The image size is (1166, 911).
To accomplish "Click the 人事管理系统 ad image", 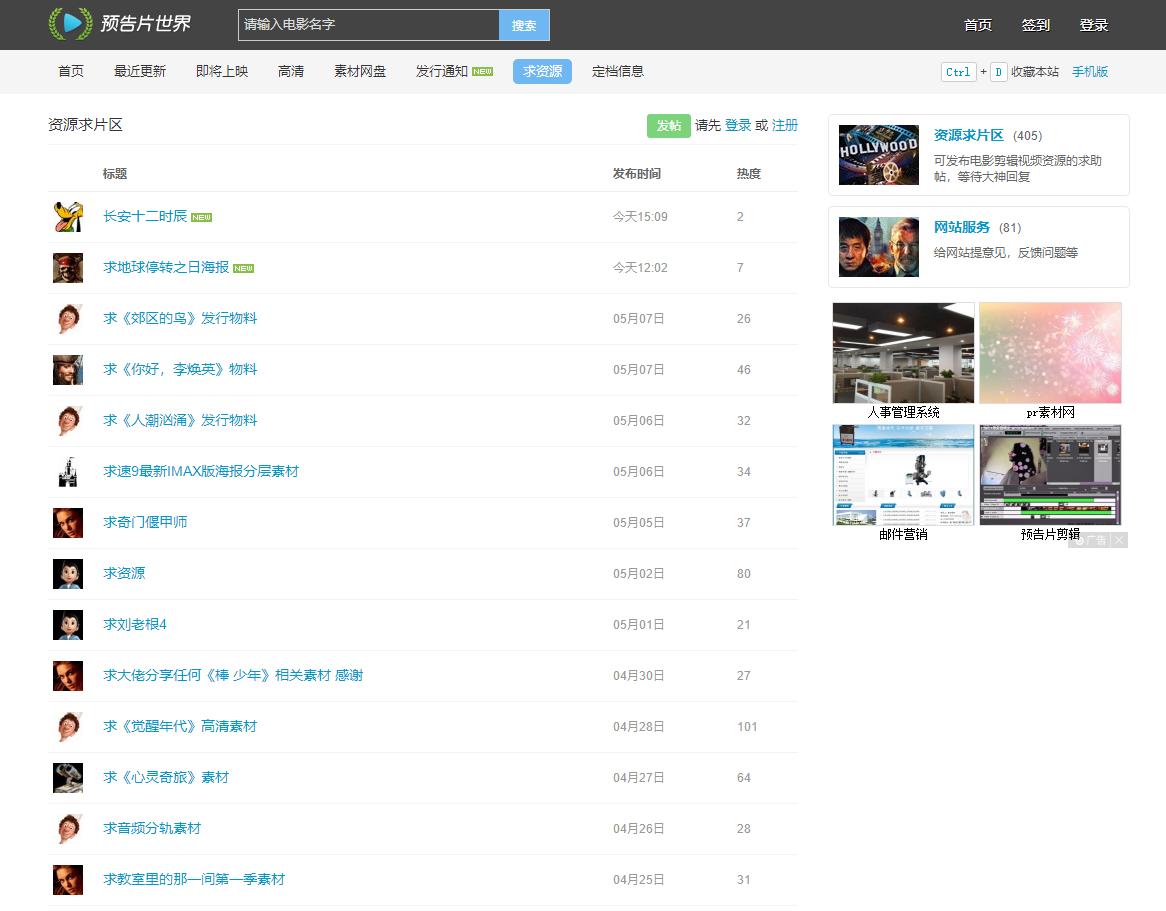I will click(903, 353).
